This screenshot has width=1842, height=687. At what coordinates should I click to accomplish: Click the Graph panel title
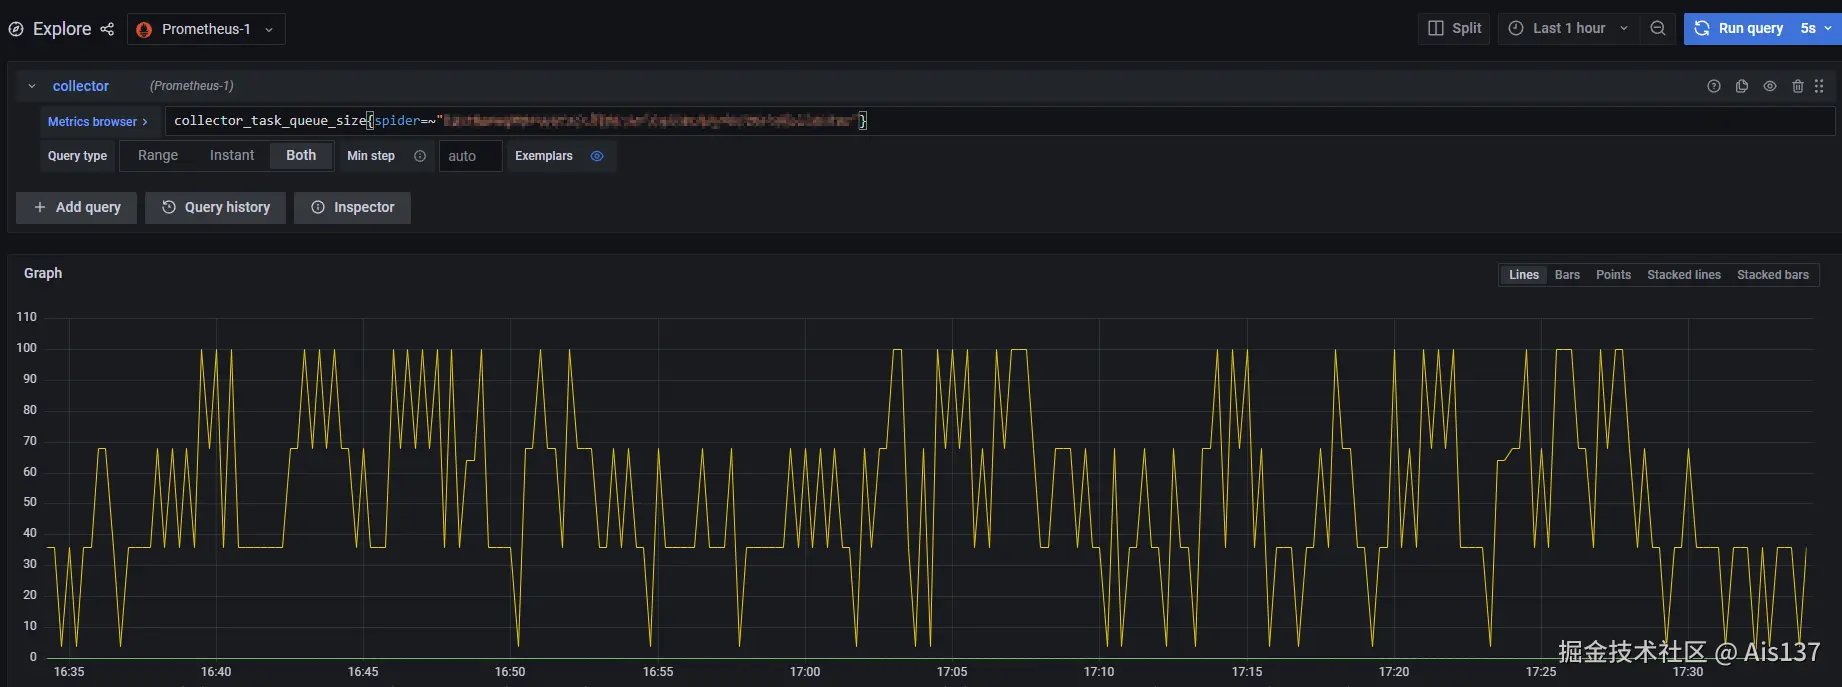pos(43,273)
